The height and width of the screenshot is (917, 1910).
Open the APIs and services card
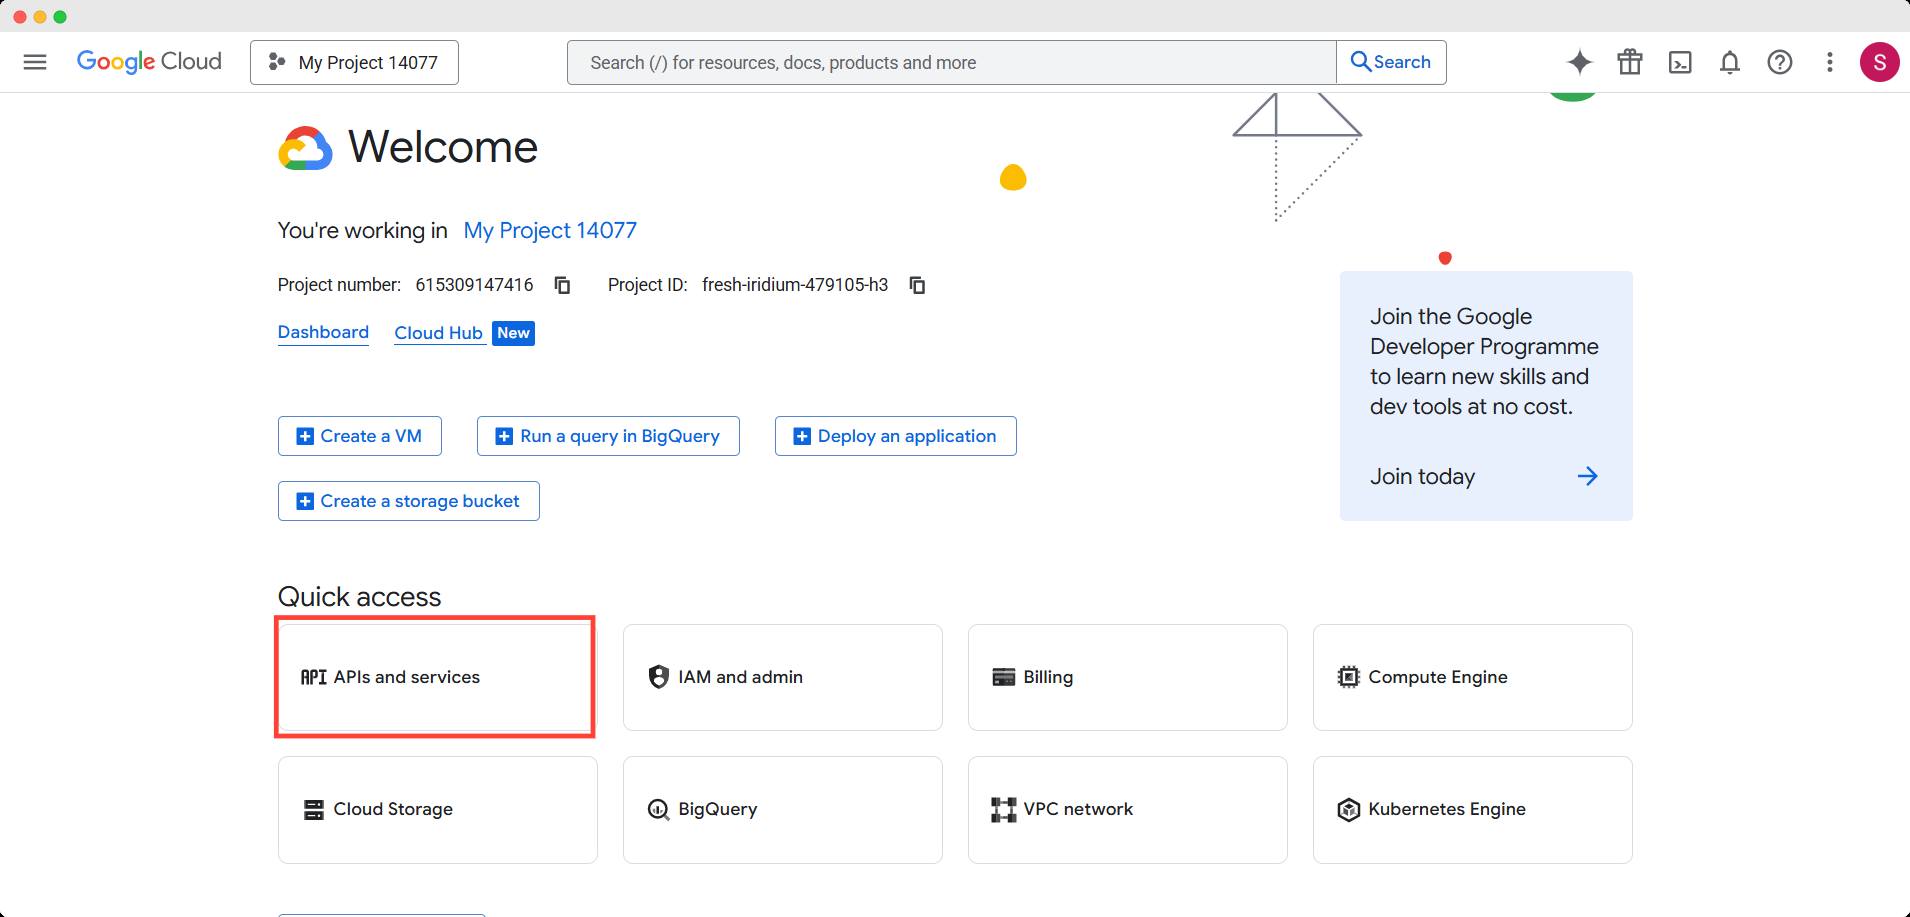[x=434, y=677]
